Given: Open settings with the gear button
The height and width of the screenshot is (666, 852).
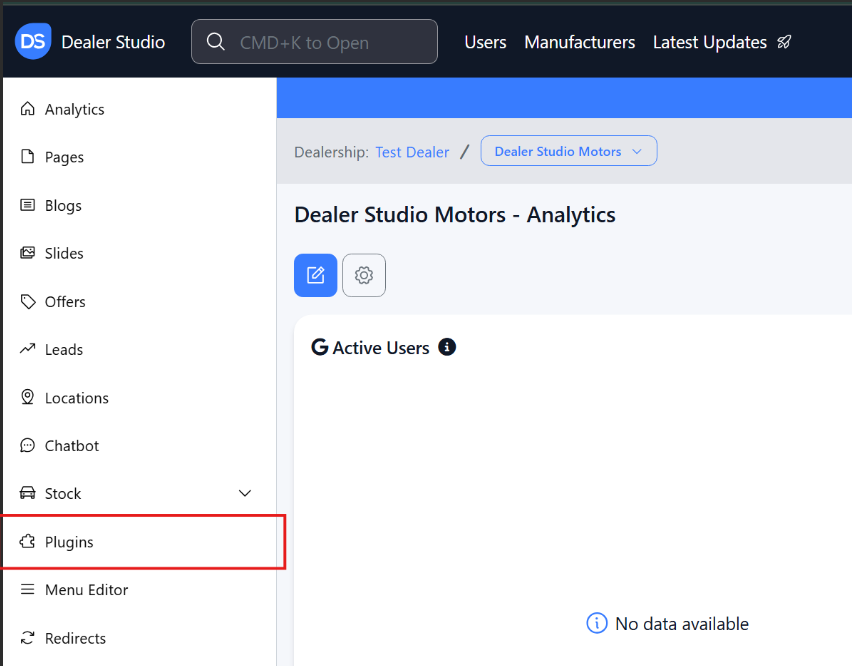Looking at the screenshot, I should tap(364, 275).
